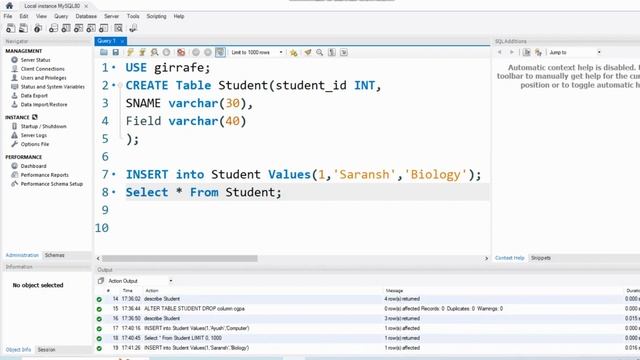Open the Query menu
640x360 pixels.
click(x=61, y=16)
